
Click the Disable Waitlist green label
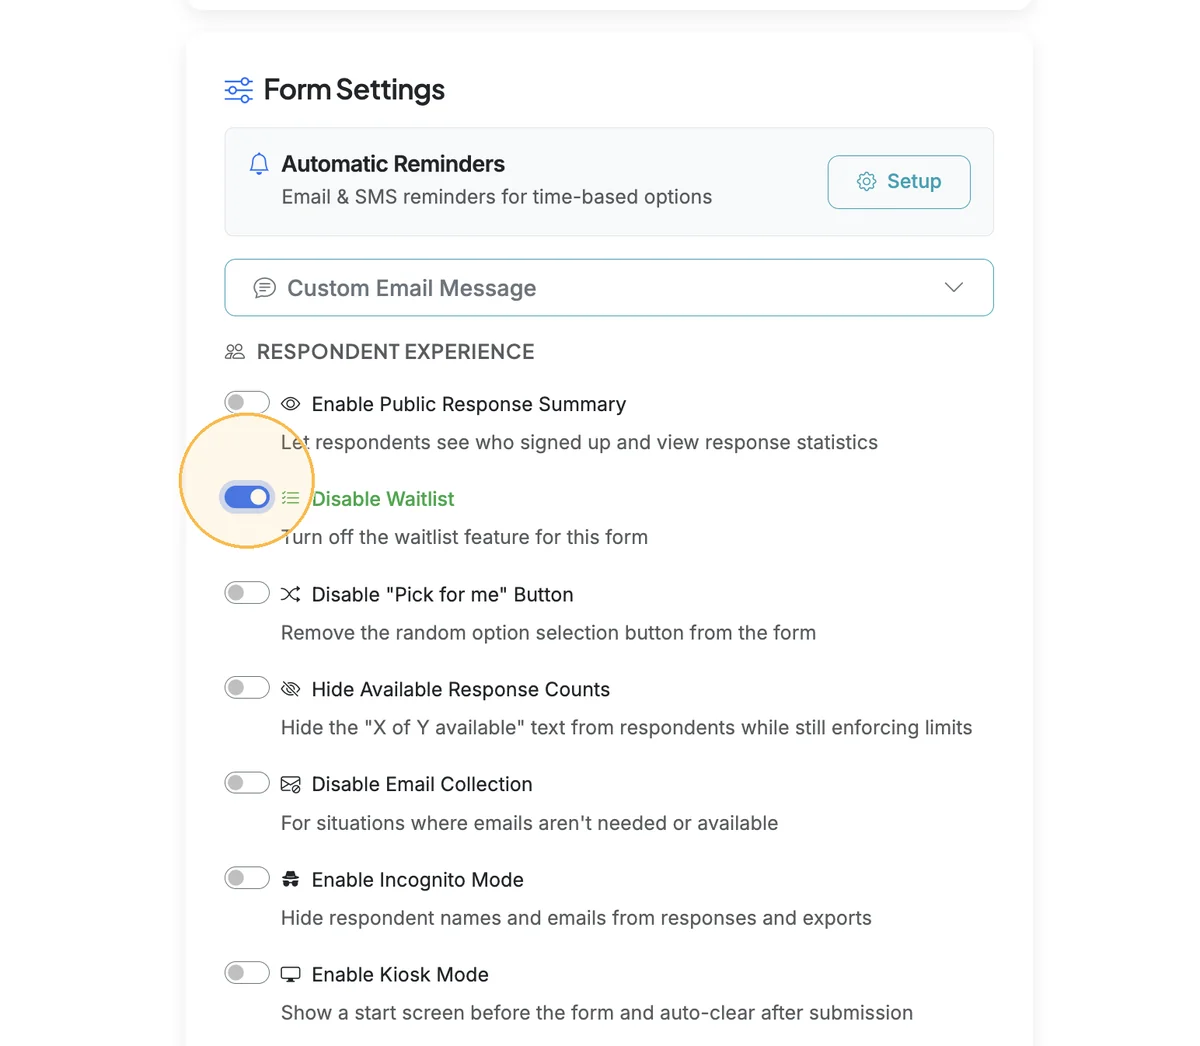click(x=383, y=499)
